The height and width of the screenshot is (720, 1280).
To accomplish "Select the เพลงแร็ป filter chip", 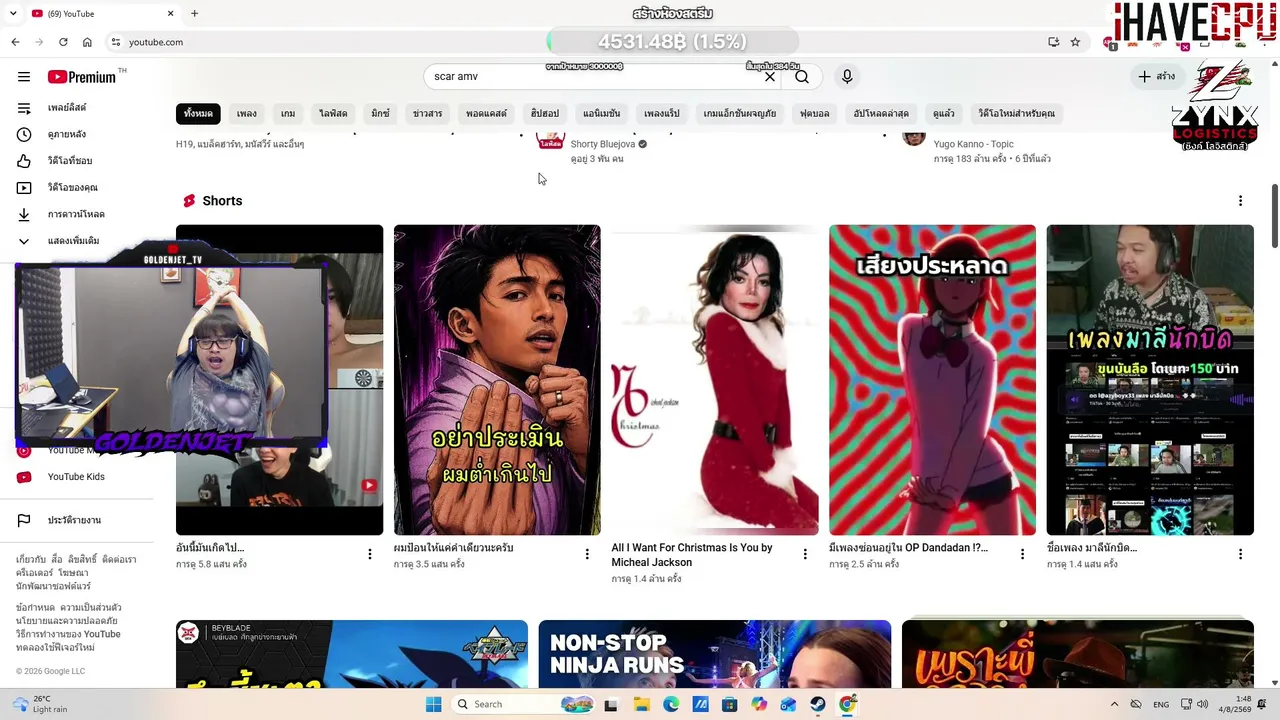I will click(662, 114).
